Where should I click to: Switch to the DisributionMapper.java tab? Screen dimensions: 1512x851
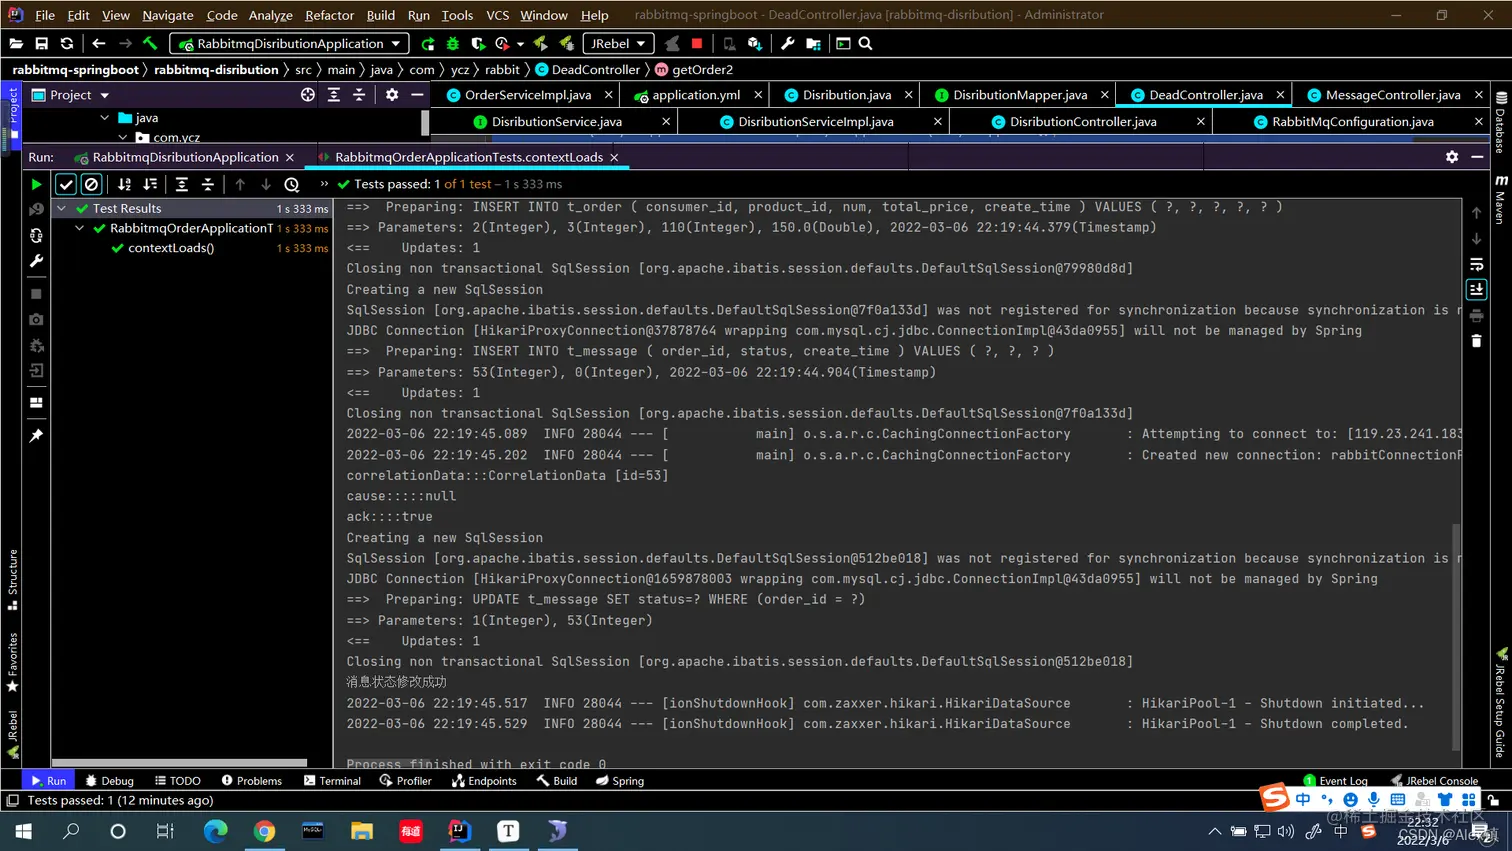pos(1019,94)
